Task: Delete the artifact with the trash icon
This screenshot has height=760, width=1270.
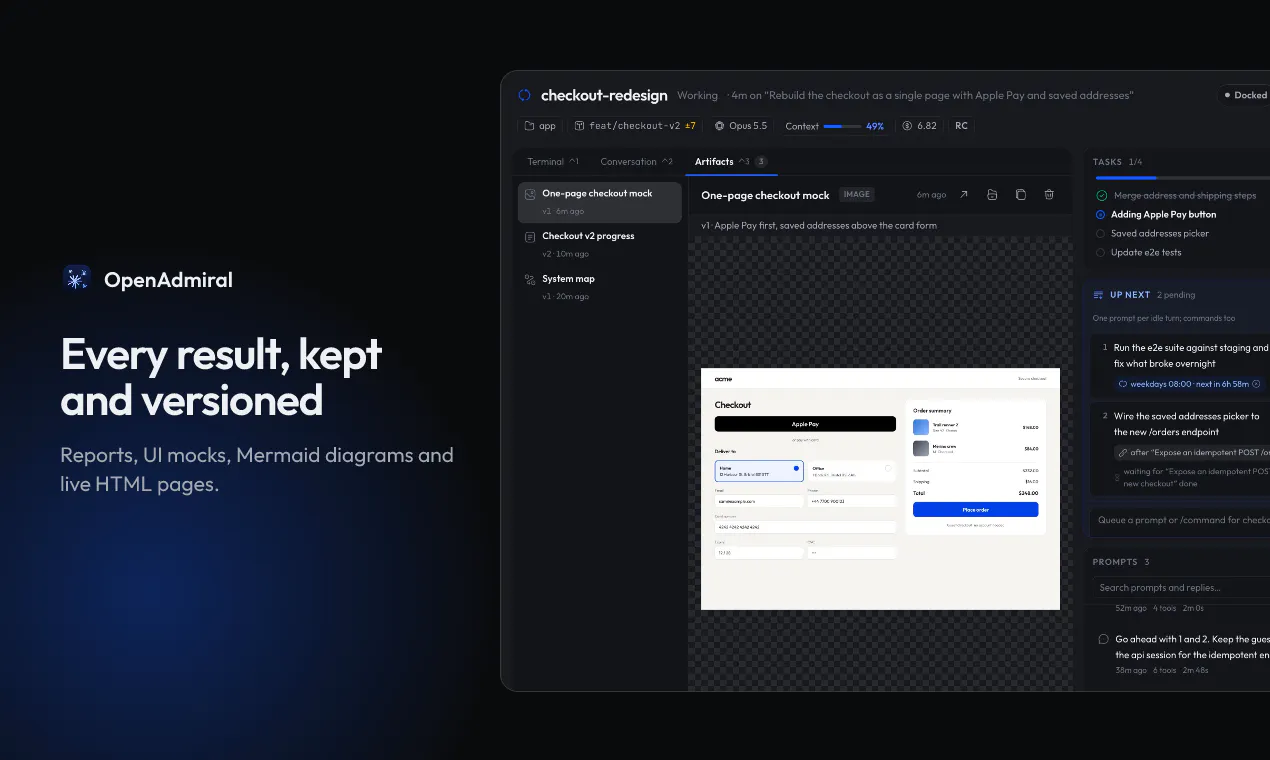Action: pyautogui.click(x=1049, y=195)
